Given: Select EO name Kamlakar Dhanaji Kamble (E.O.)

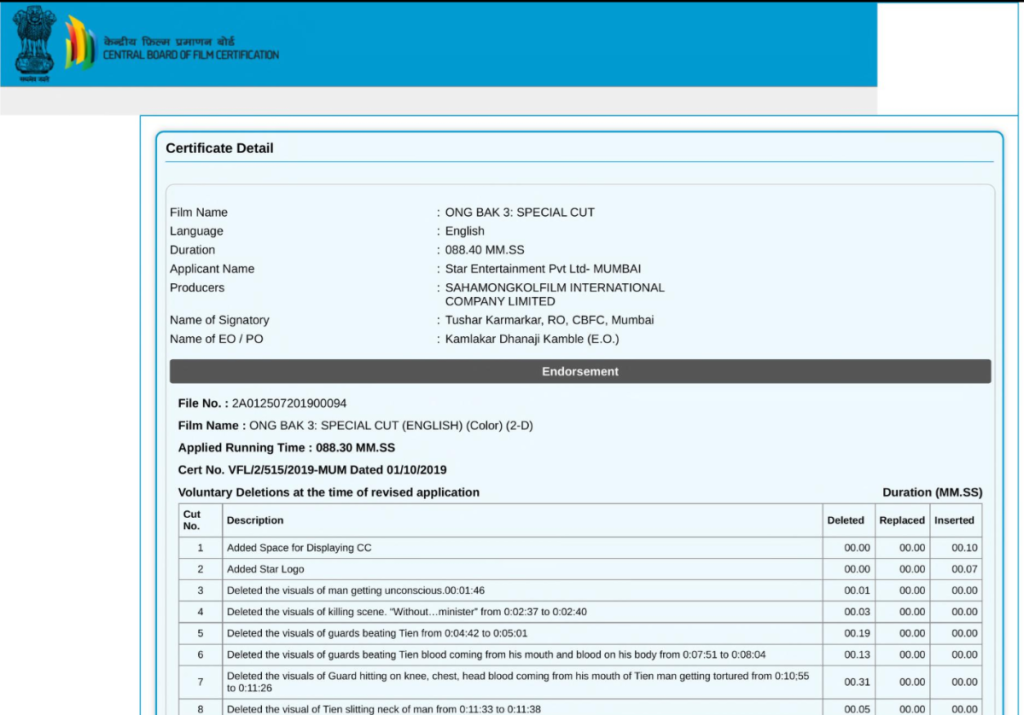Looking at the screenshot, I should (x=532, y=339).
